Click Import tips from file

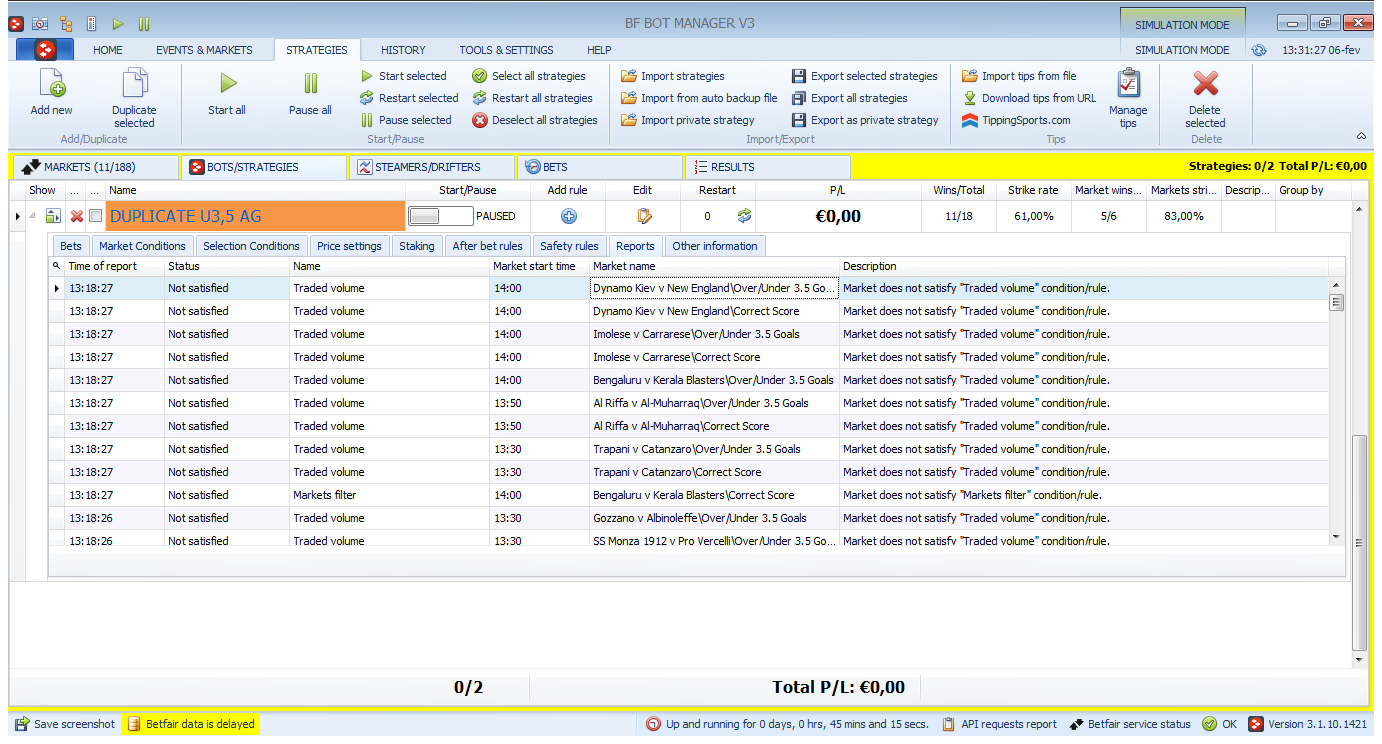pos(1020,76)
